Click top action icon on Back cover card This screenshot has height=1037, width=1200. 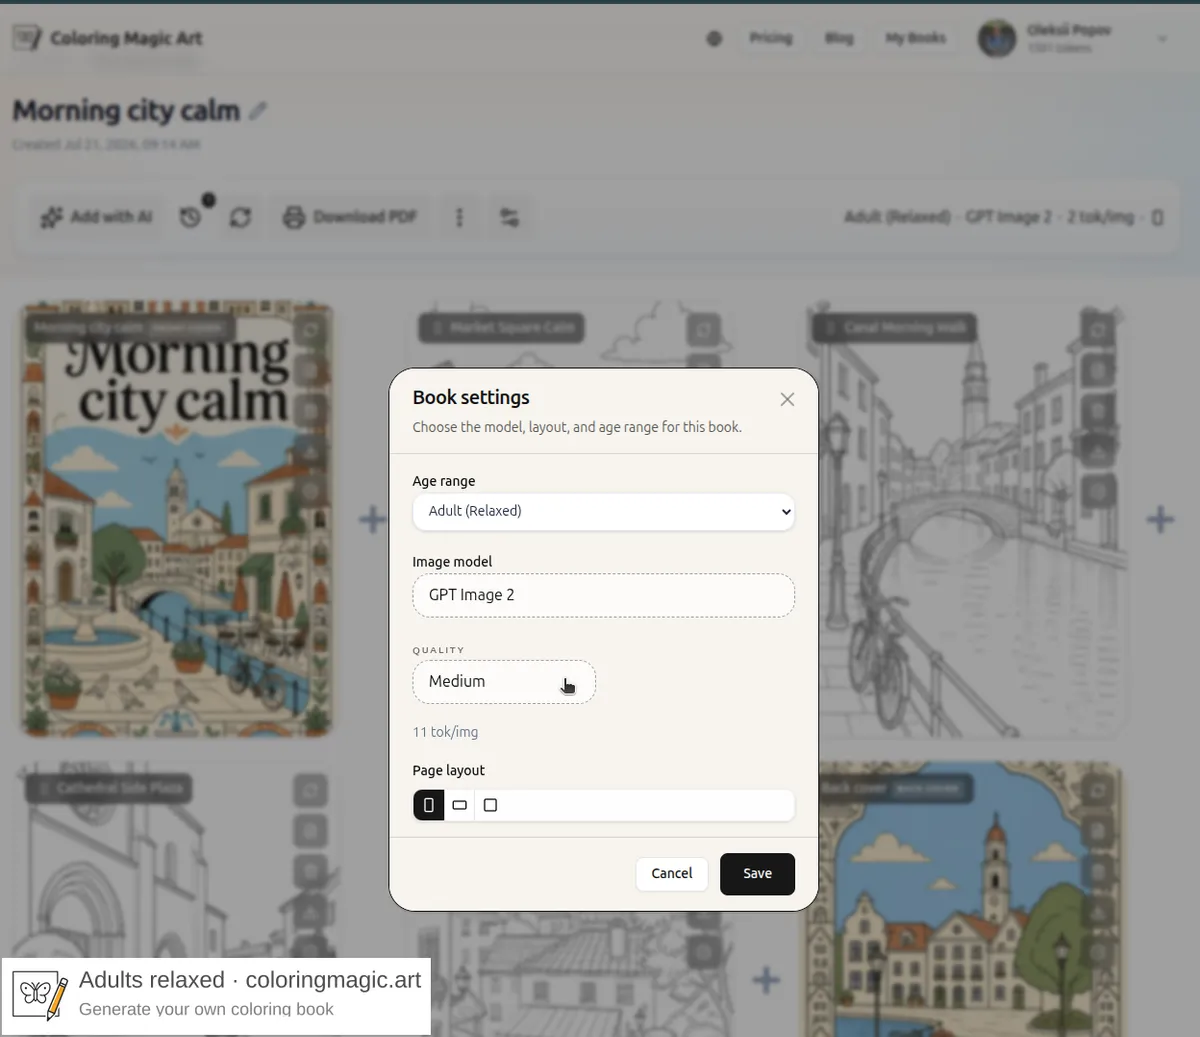tap(1098, 790)
